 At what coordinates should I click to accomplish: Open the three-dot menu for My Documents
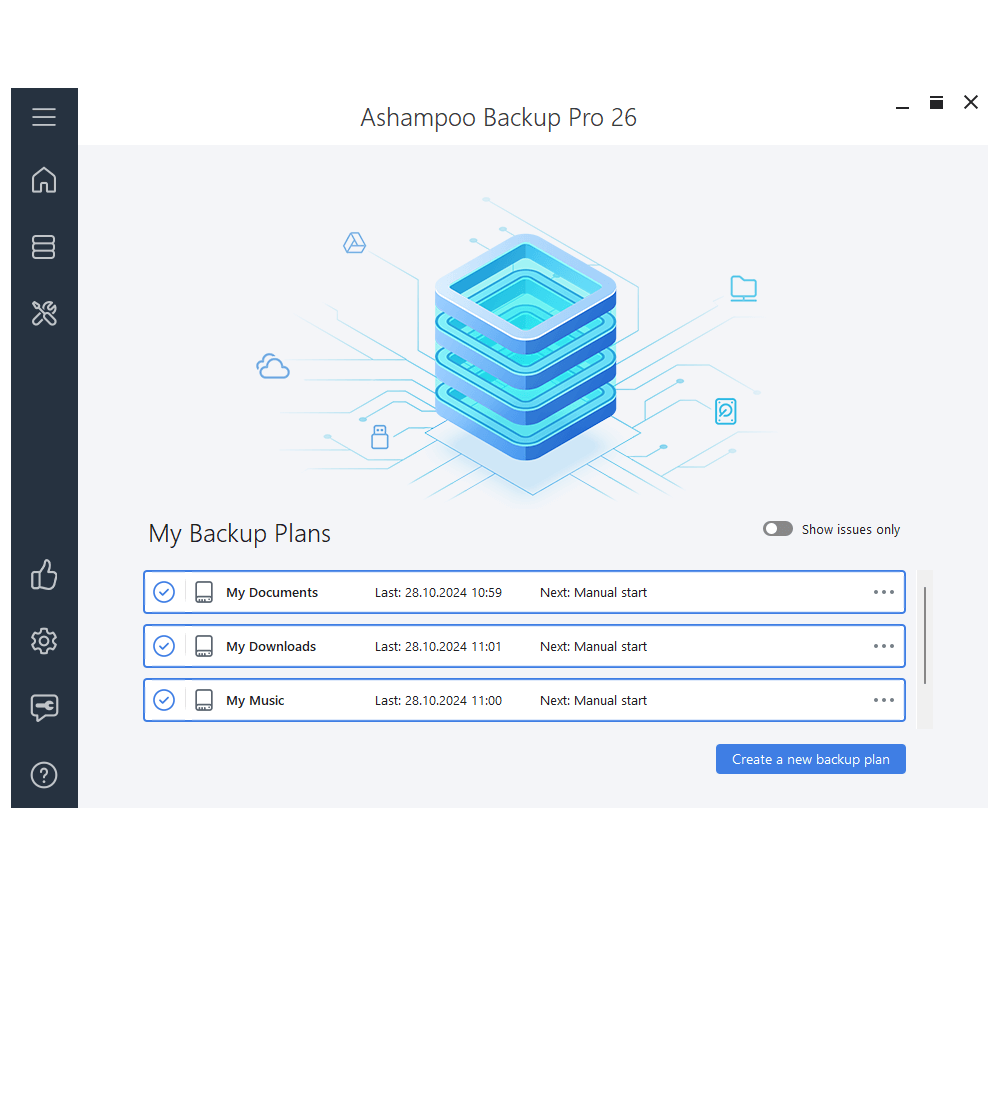883,592
